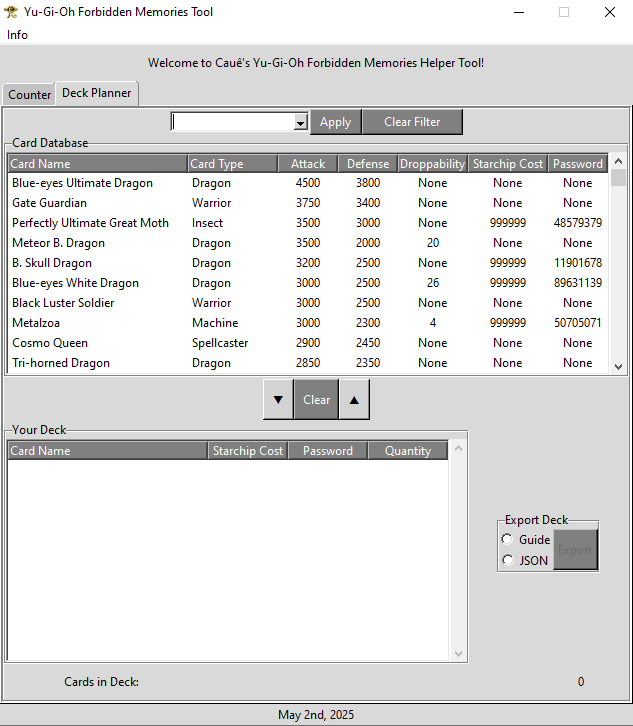
Task: Click the Cards in Deck count 0
Action: coord(581,682)
